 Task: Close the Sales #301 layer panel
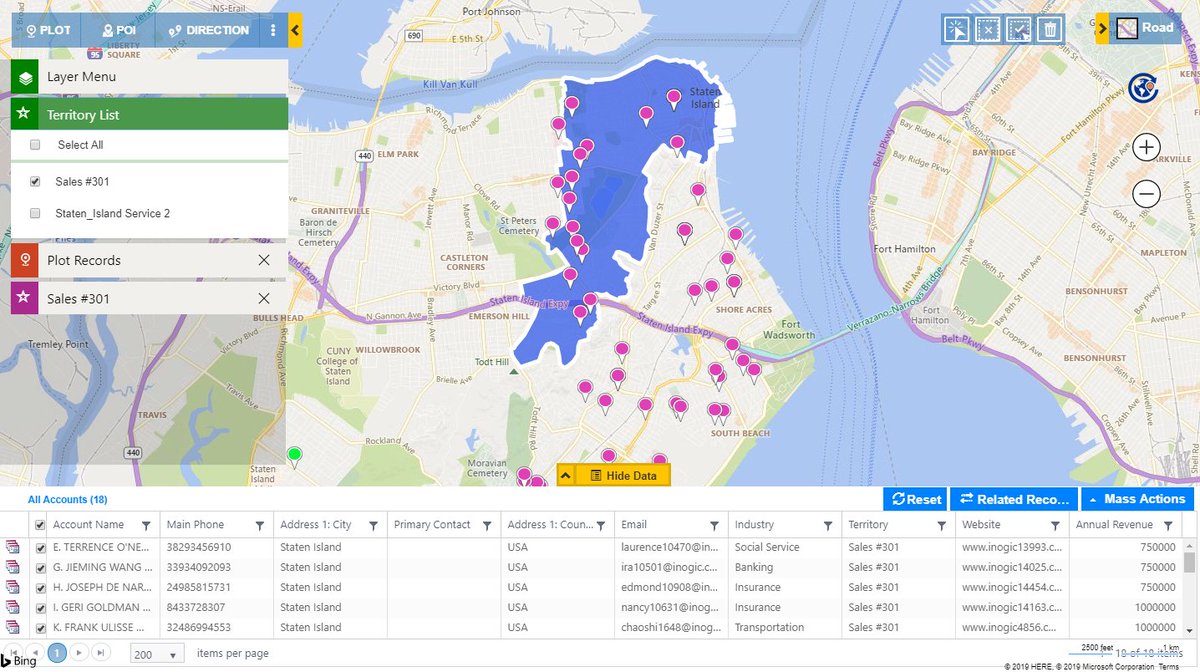pyautogui.click(x=264, y=298)
